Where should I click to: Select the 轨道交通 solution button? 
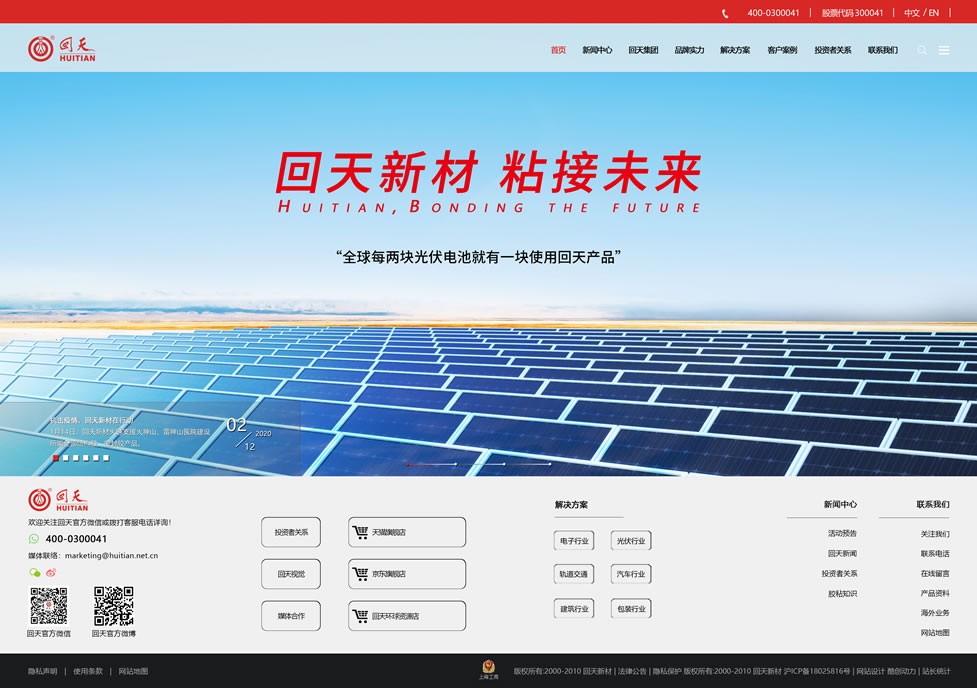coord(574,574)
